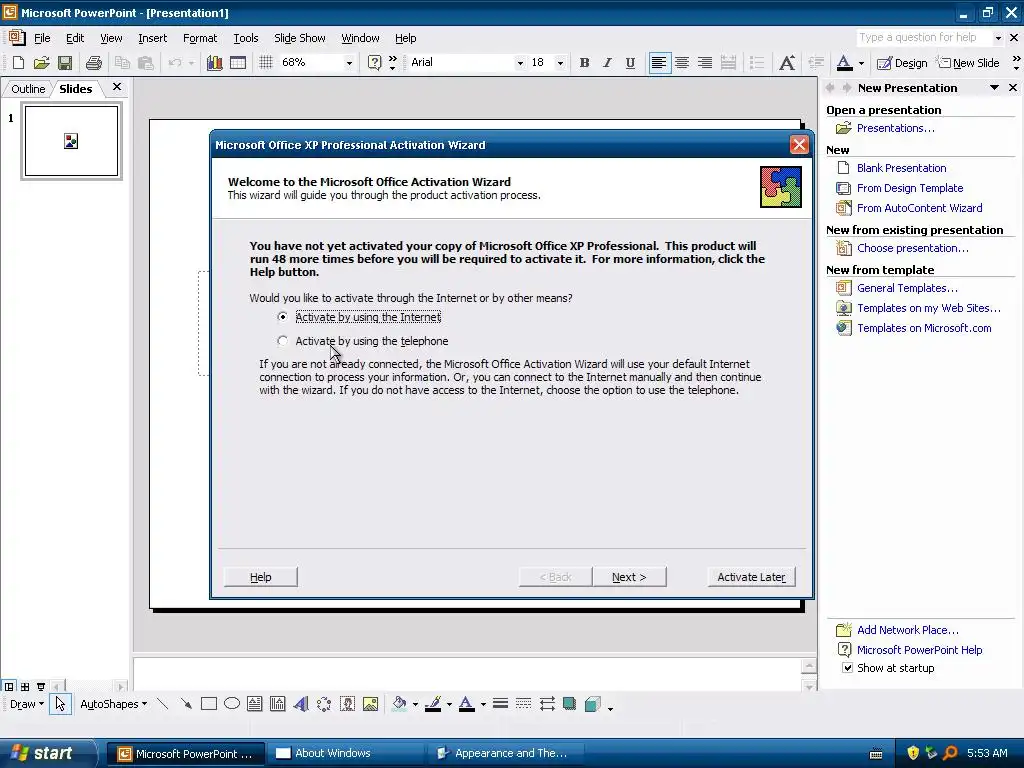Select the Rectangle drawing tool
The width and height of the screenshot is (1024, 768).
pos(209,704)
